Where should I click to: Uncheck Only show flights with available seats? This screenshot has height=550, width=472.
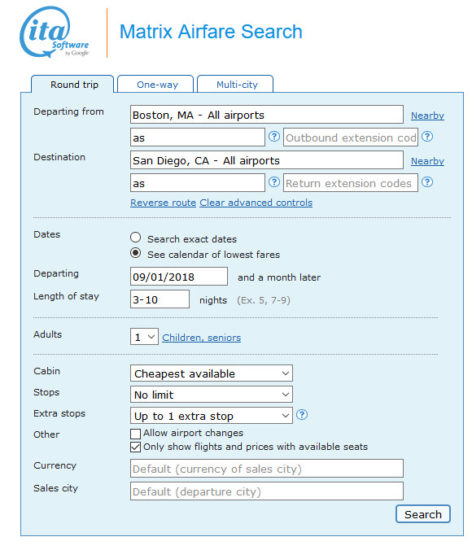(135, 447)
